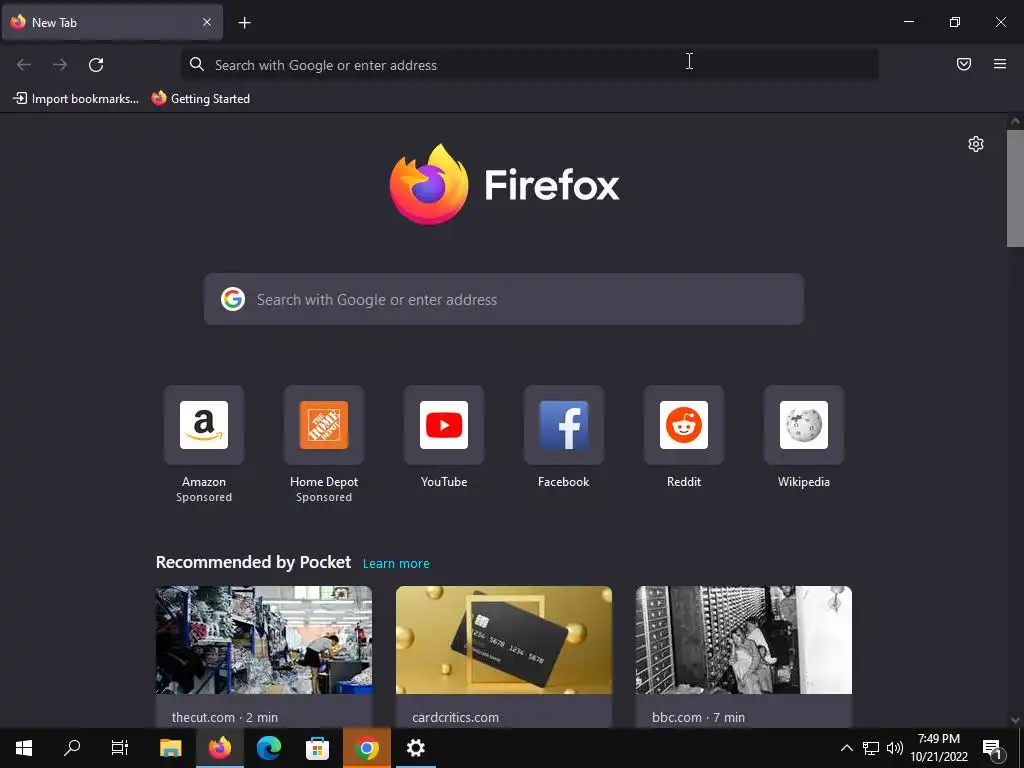Open the taskbar clock and date
The image size is (1024, 768).
click(x=939, y=748)
